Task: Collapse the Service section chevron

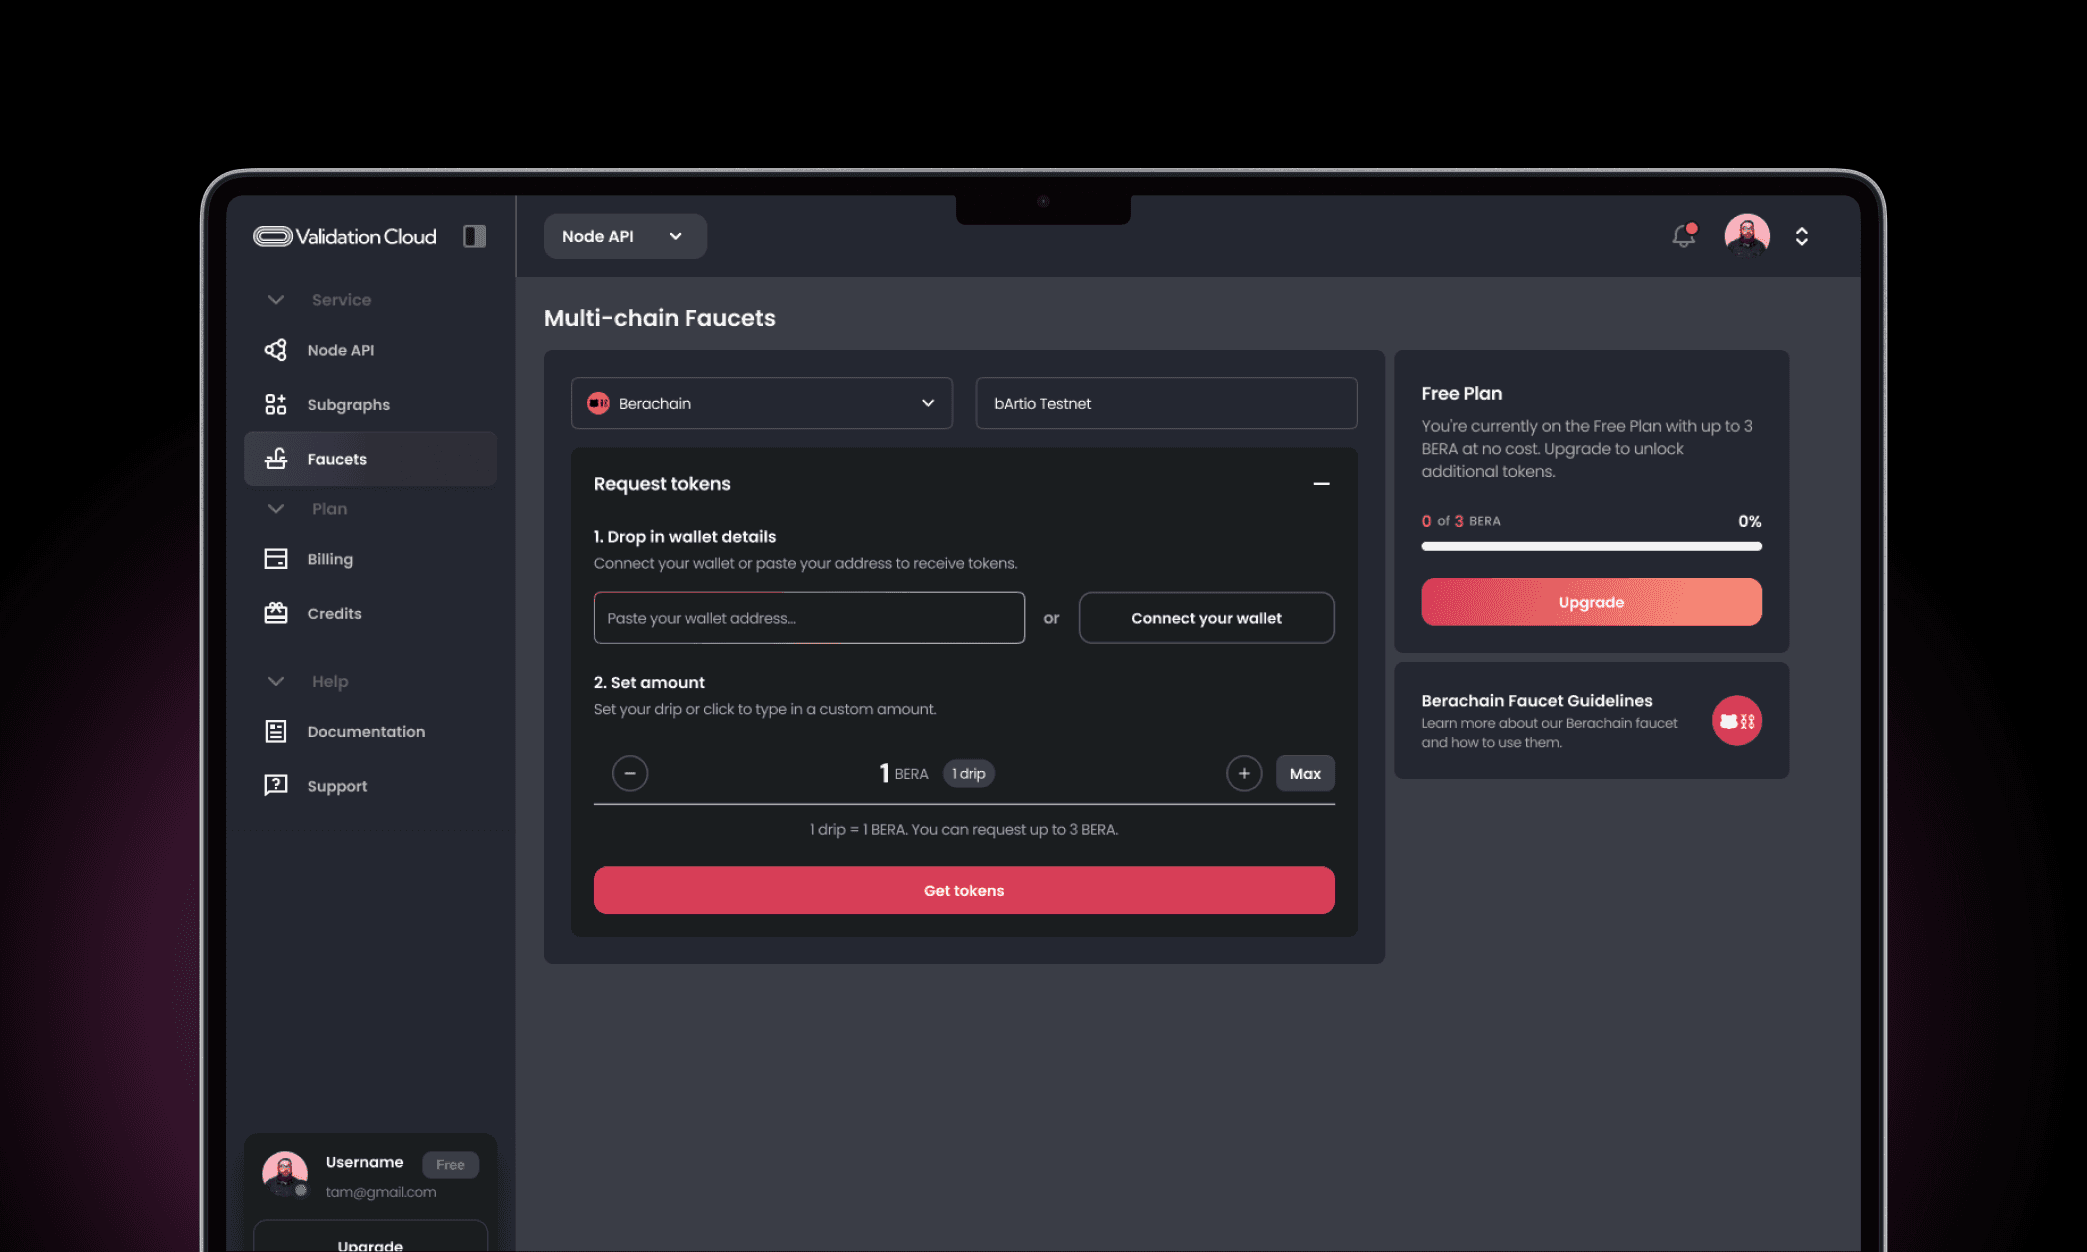Action: pos(276,300)
